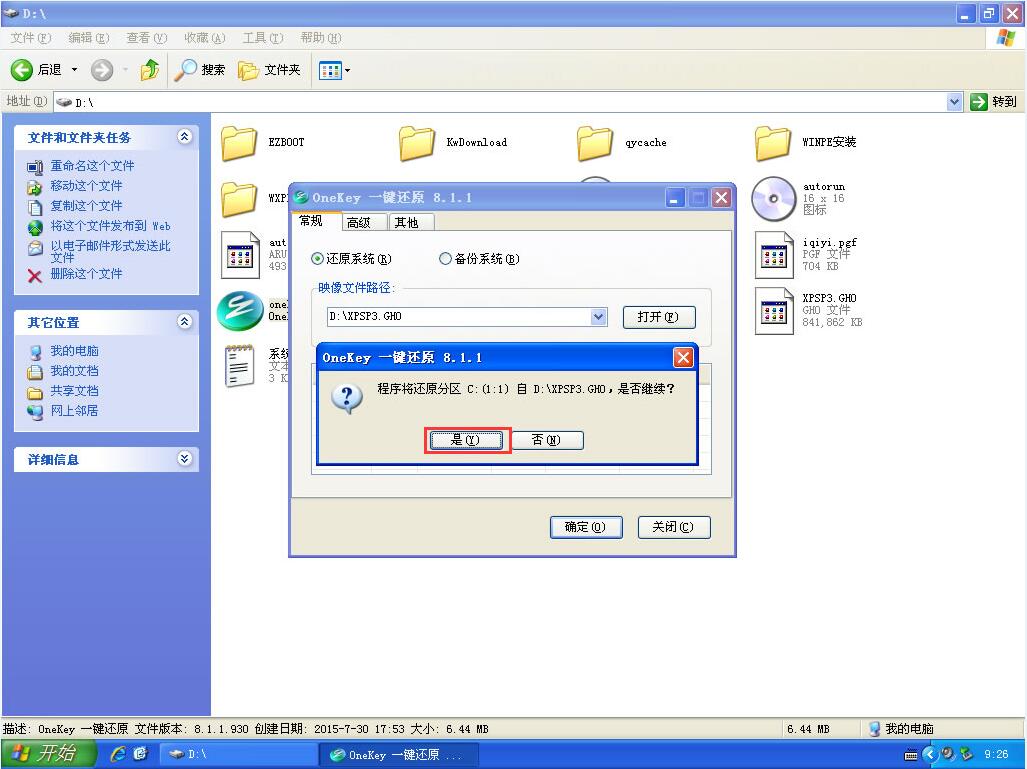Select the 备份系统 (Backup System) radio button
This screenshot has width=1027, height=769.
tap(445, 258)
